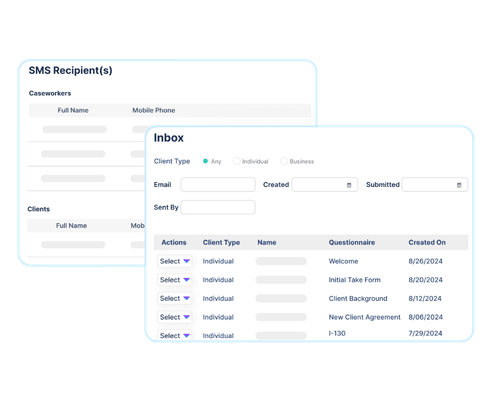The image size is (500, 400).
Task: Click the Submitted date field
Action: [x=435, y=185]
